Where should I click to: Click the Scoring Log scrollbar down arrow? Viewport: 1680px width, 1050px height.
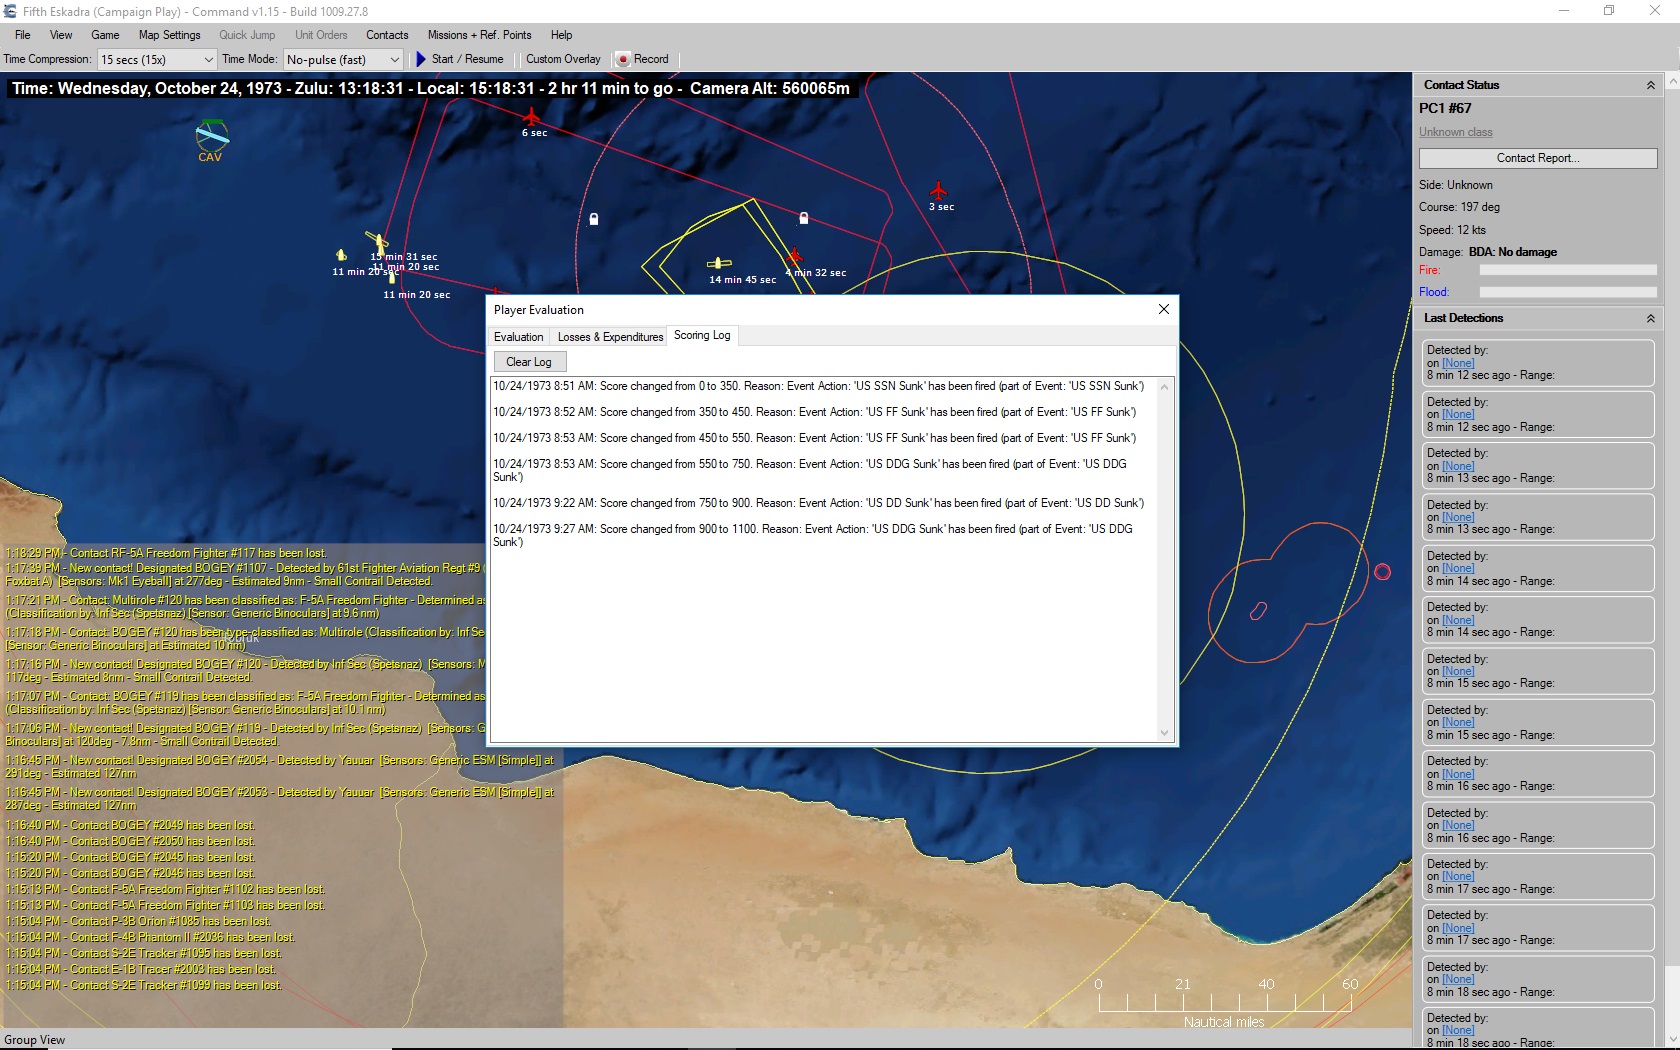pyautogui.click(x=1164, y=733)
